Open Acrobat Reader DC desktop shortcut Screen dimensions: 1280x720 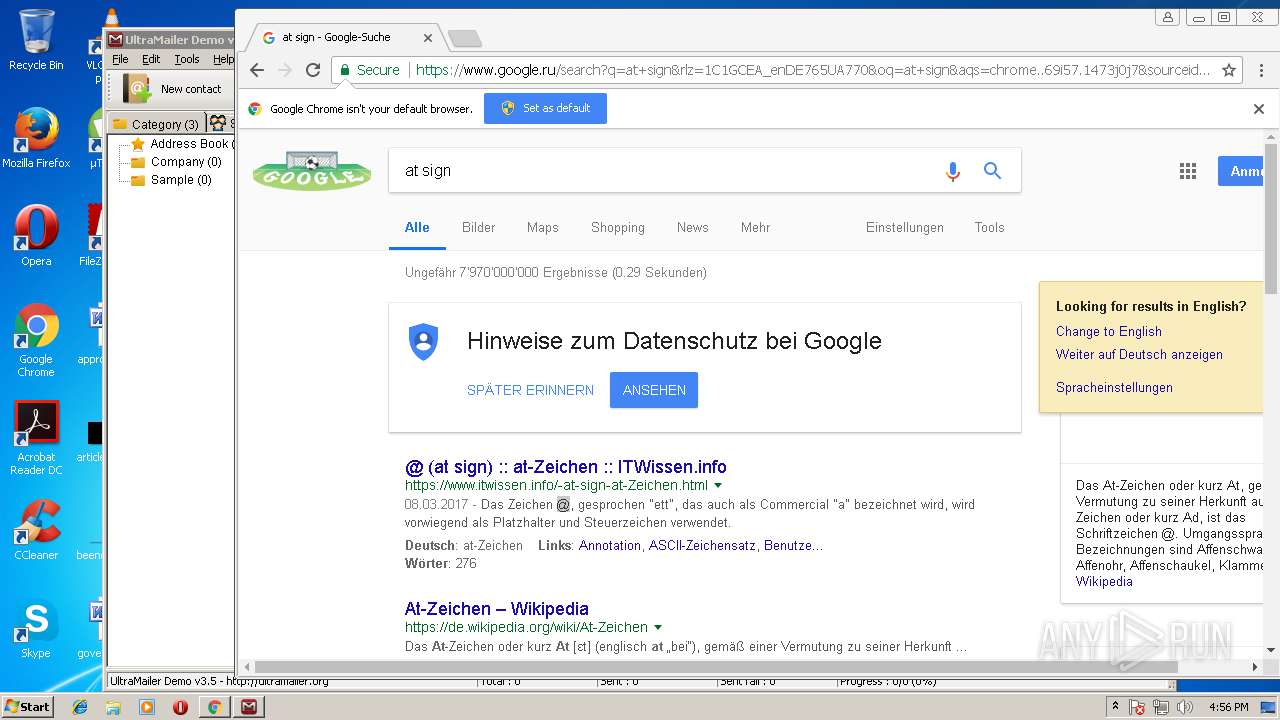click(x=36, y=438)
